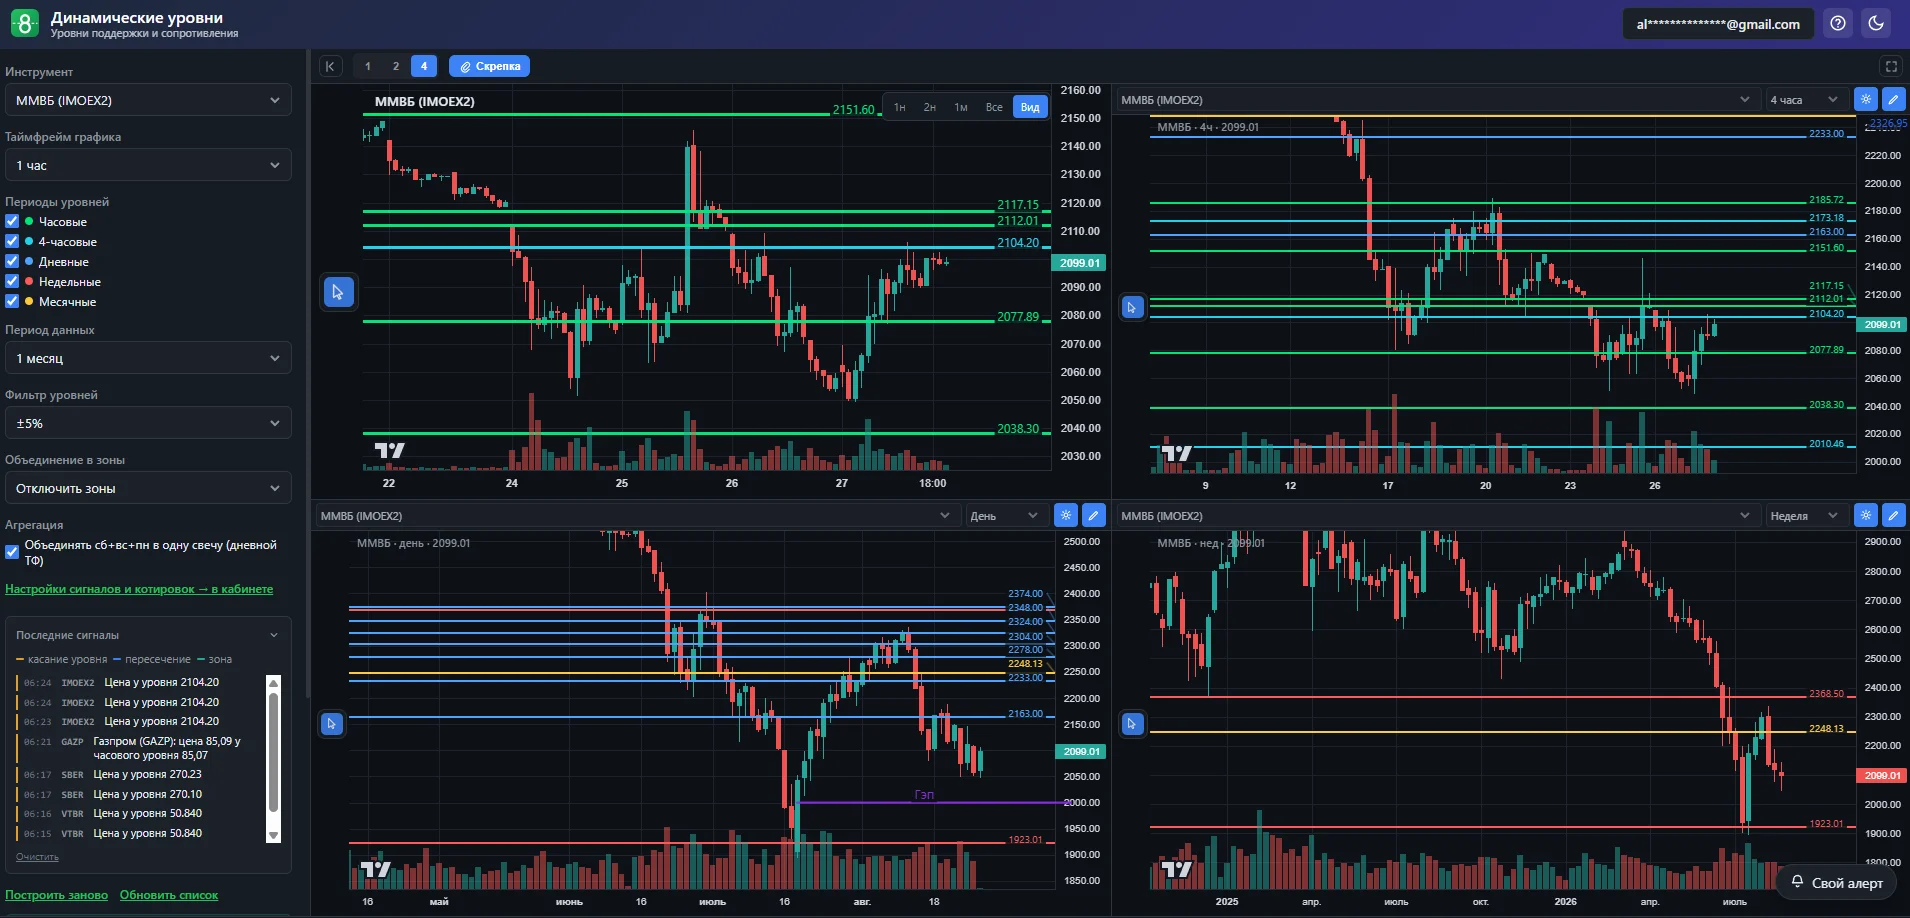Click Очистить to clear signals
Image resolution: width=1910 pixels, height=918 pixels.
pos(37,857)
